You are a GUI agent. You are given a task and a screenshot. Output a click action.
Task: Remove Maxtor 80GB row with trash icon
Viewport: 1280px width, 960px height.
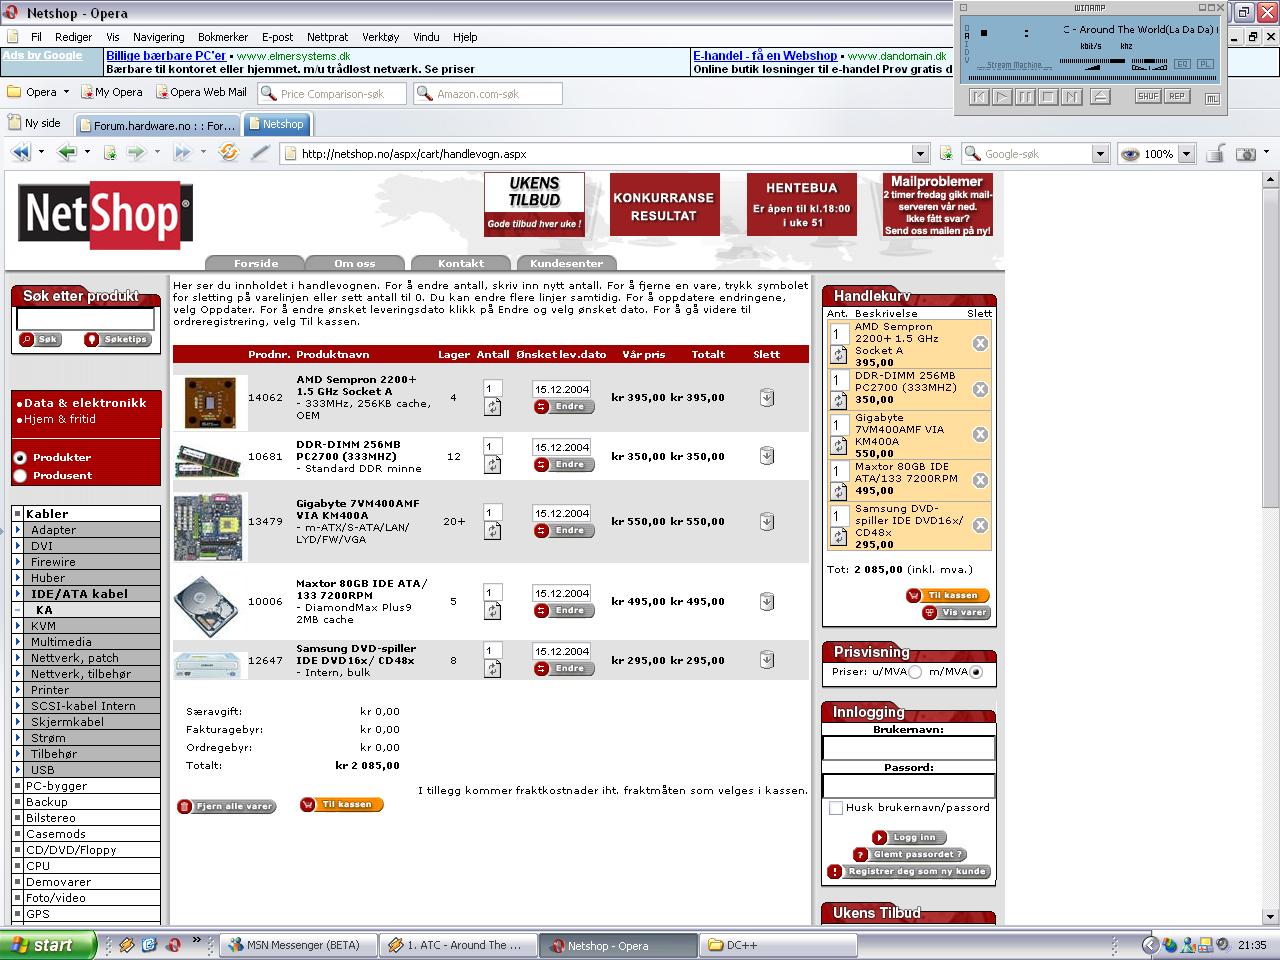767,601
